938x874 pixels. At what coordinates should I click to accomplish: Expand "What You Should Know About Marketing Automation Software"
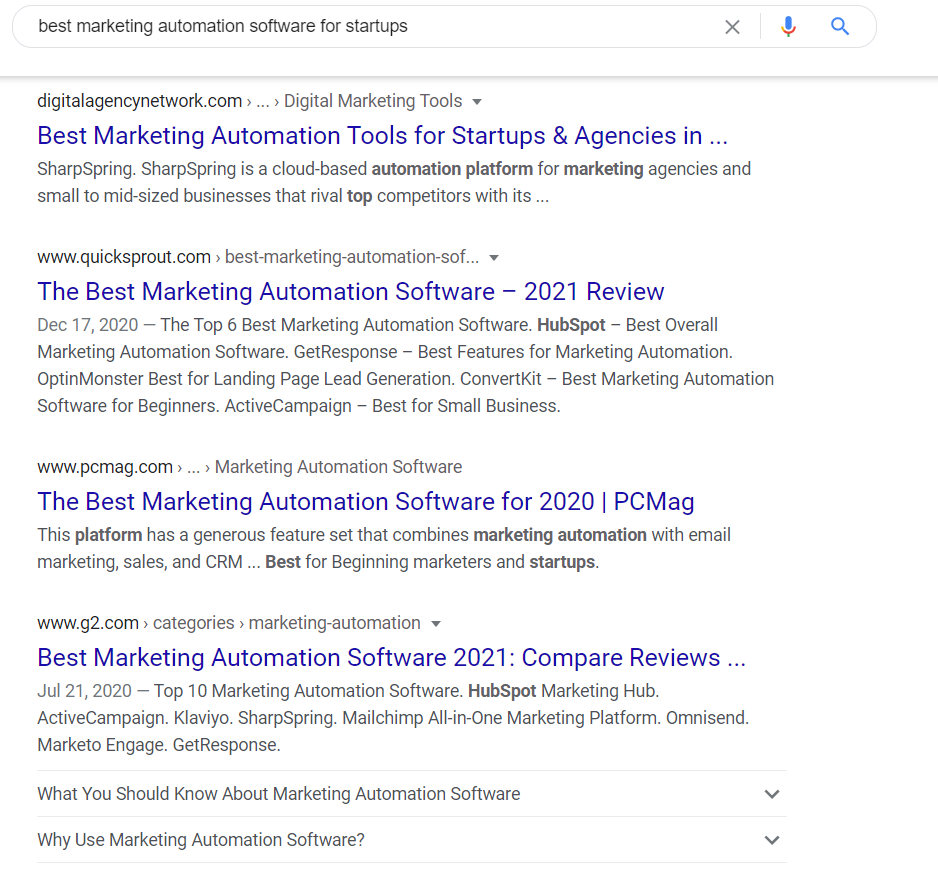click(412, 794)
